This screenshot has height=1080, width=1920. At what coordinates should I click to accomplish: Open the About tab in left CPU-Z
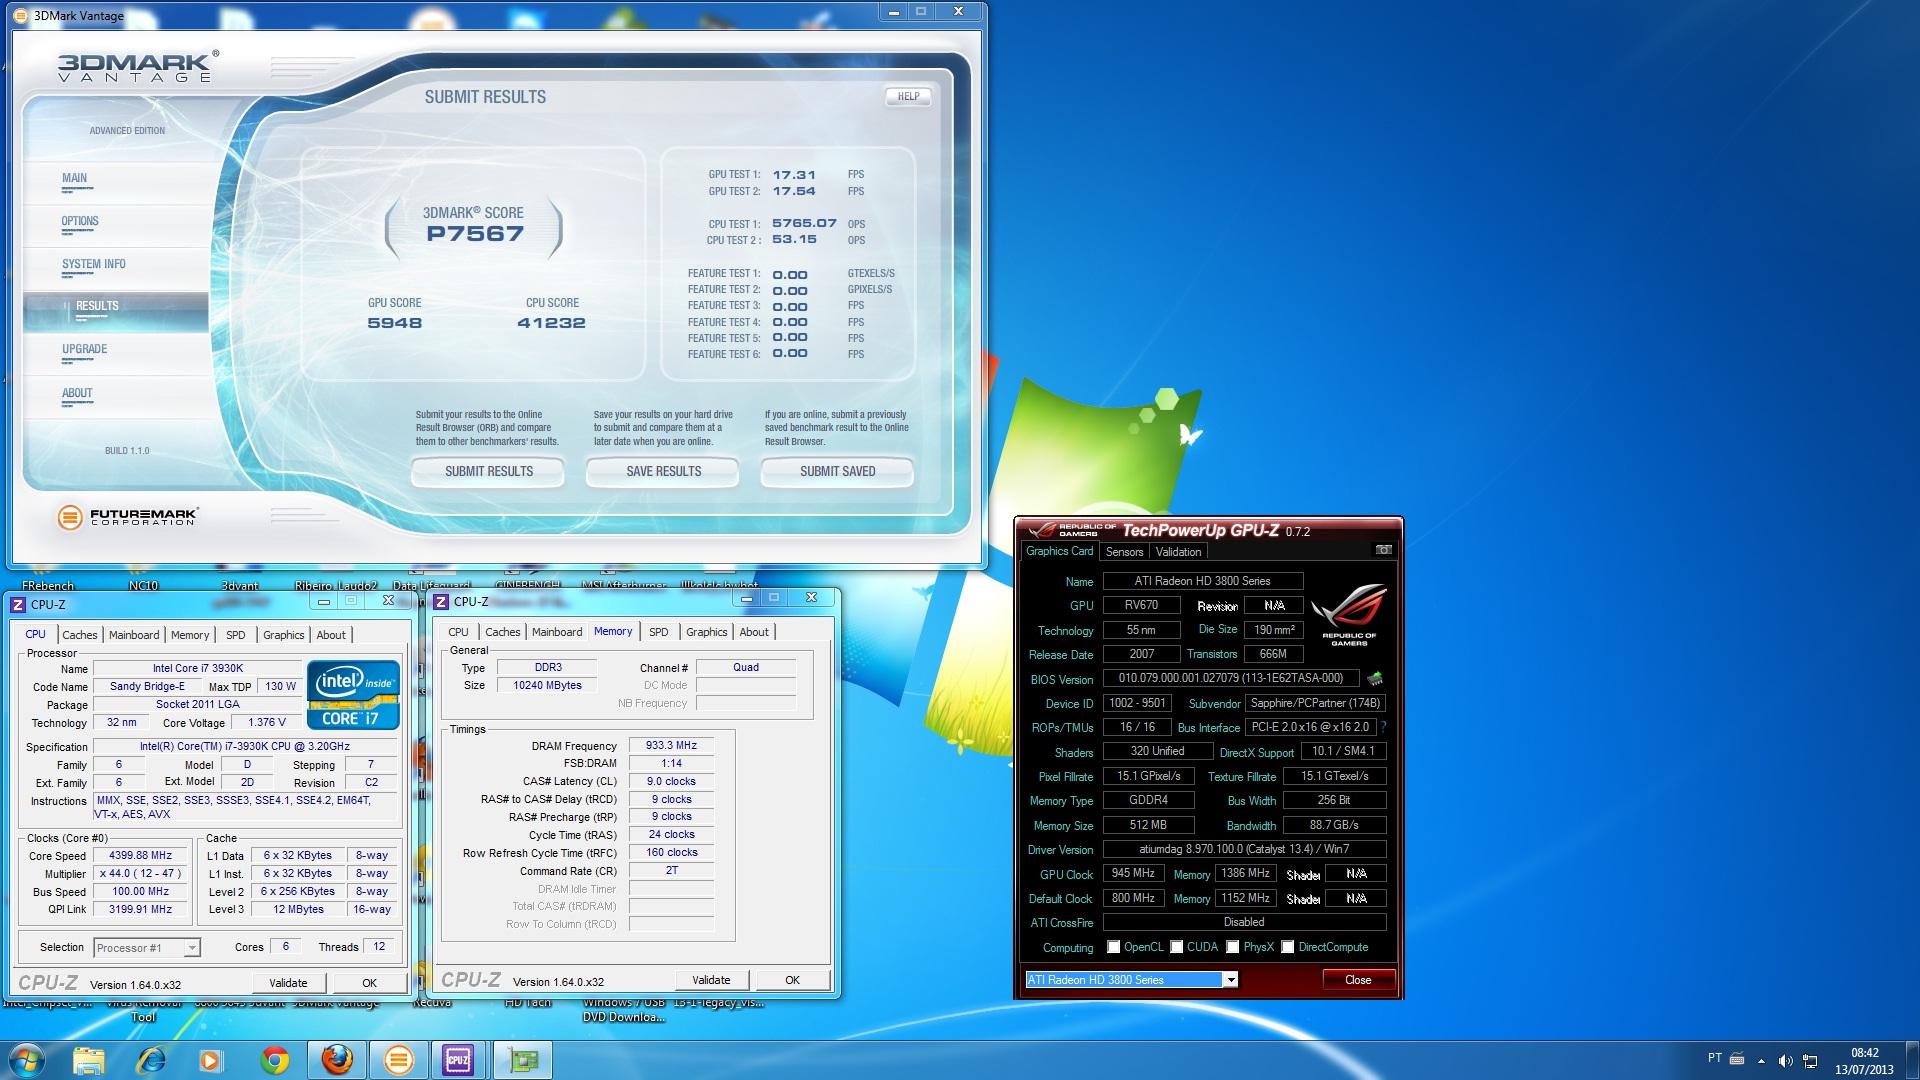pos(331,635)
